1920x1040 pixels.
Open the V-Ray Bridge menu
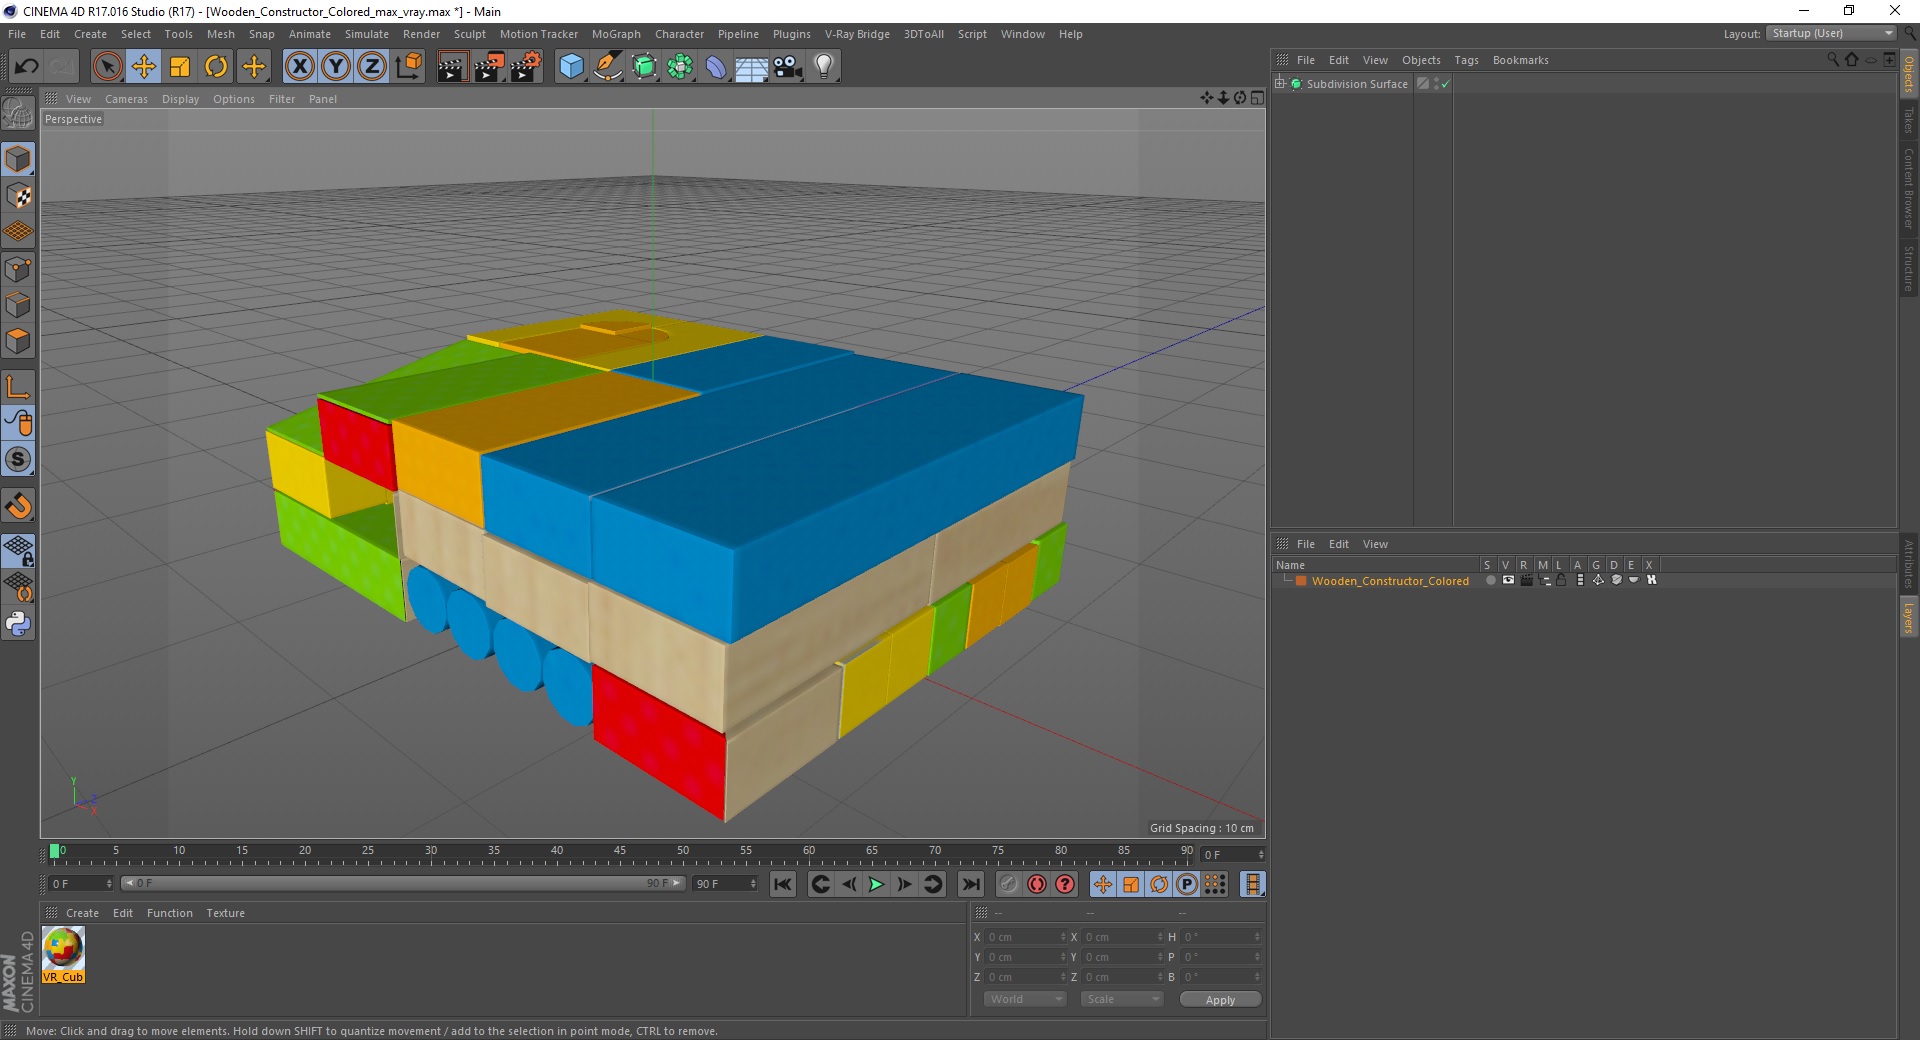857,34
